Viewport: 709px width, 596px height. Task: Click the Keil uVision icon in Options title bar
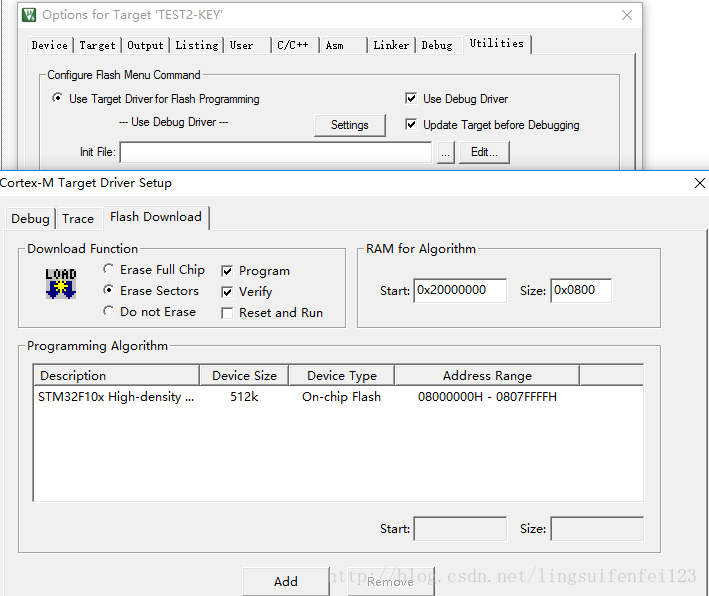coord(29,15)
